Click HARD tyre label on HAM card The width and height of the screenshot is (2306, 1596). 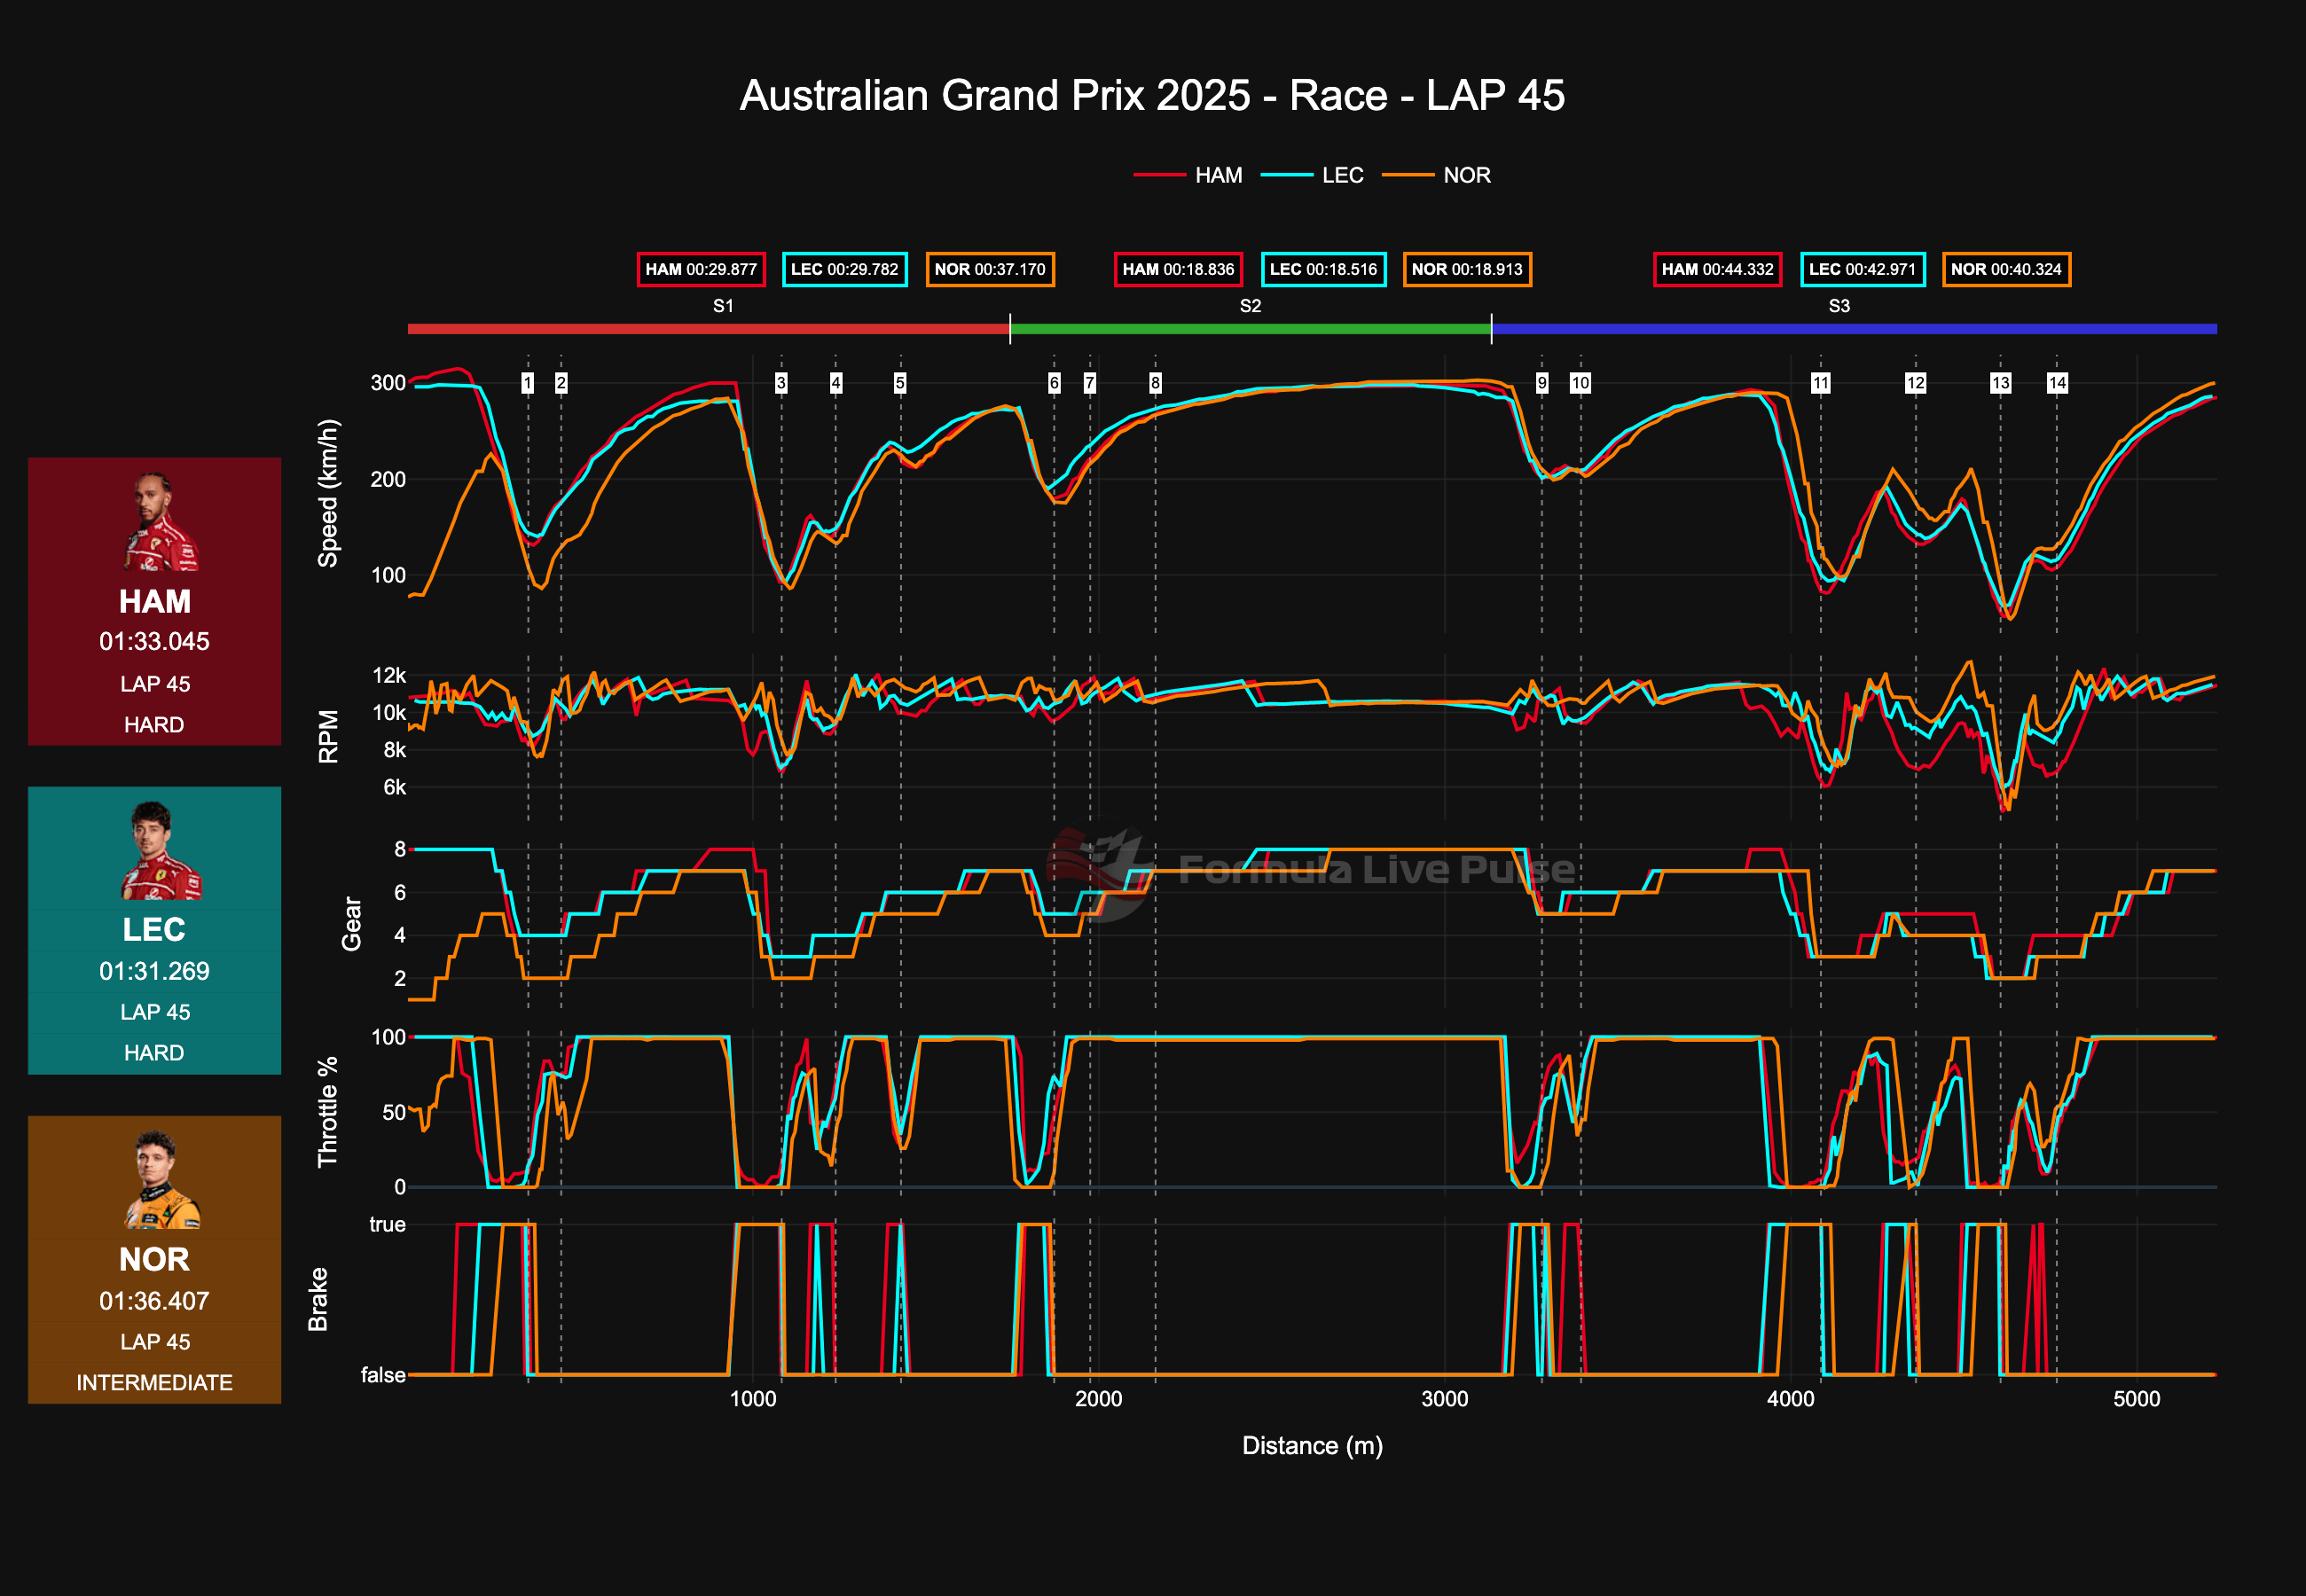click(154, 725)
